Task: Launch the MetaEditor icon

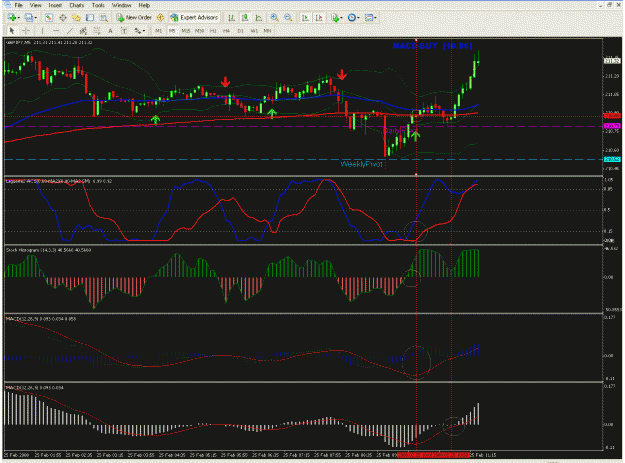Action: pyautogui.click(x=160, y=18)
